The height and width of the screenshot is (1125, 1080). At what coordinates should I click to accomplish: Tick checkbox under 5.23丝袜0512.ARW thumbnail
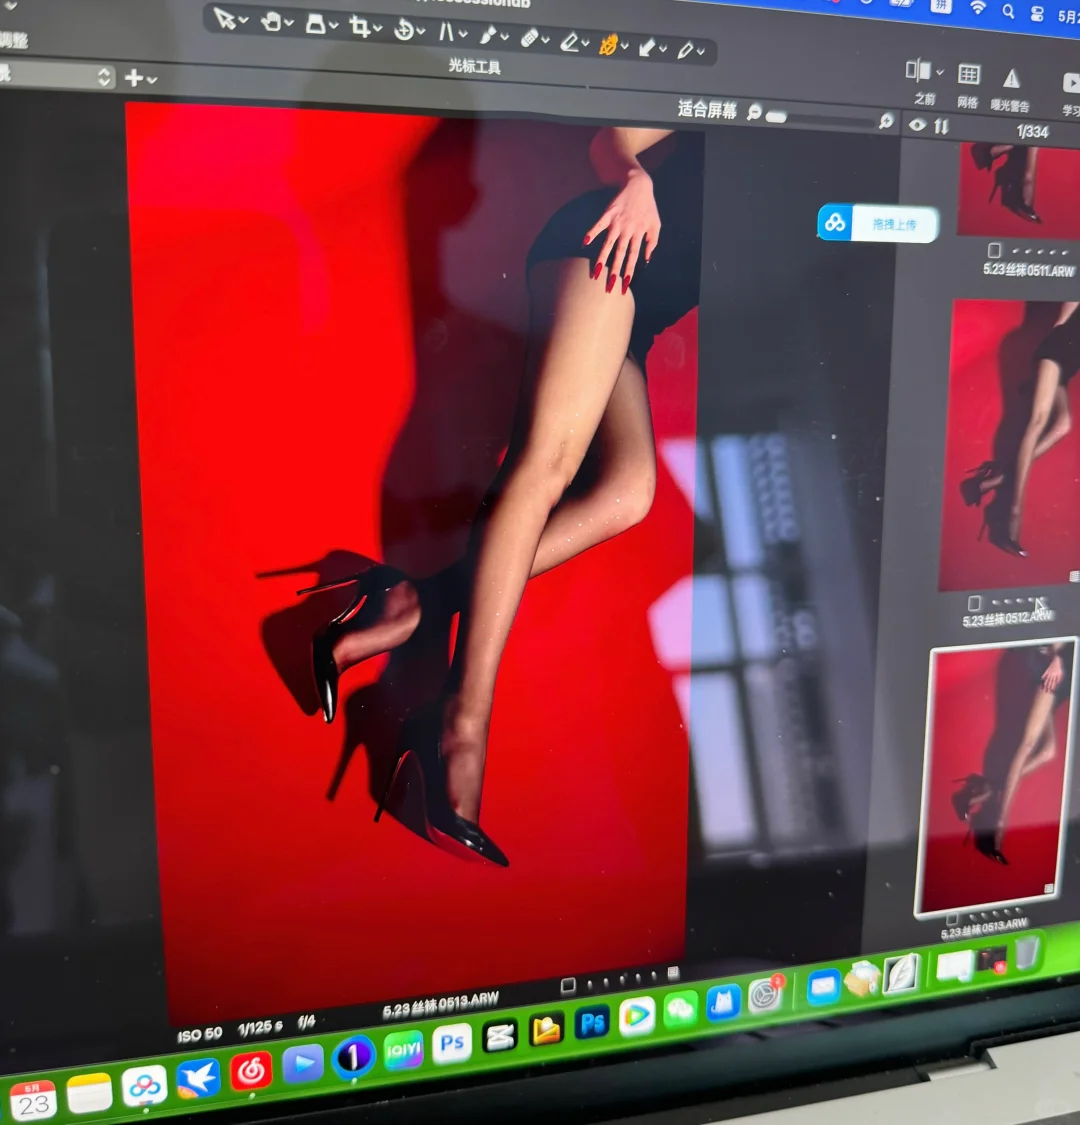[974, 603]
